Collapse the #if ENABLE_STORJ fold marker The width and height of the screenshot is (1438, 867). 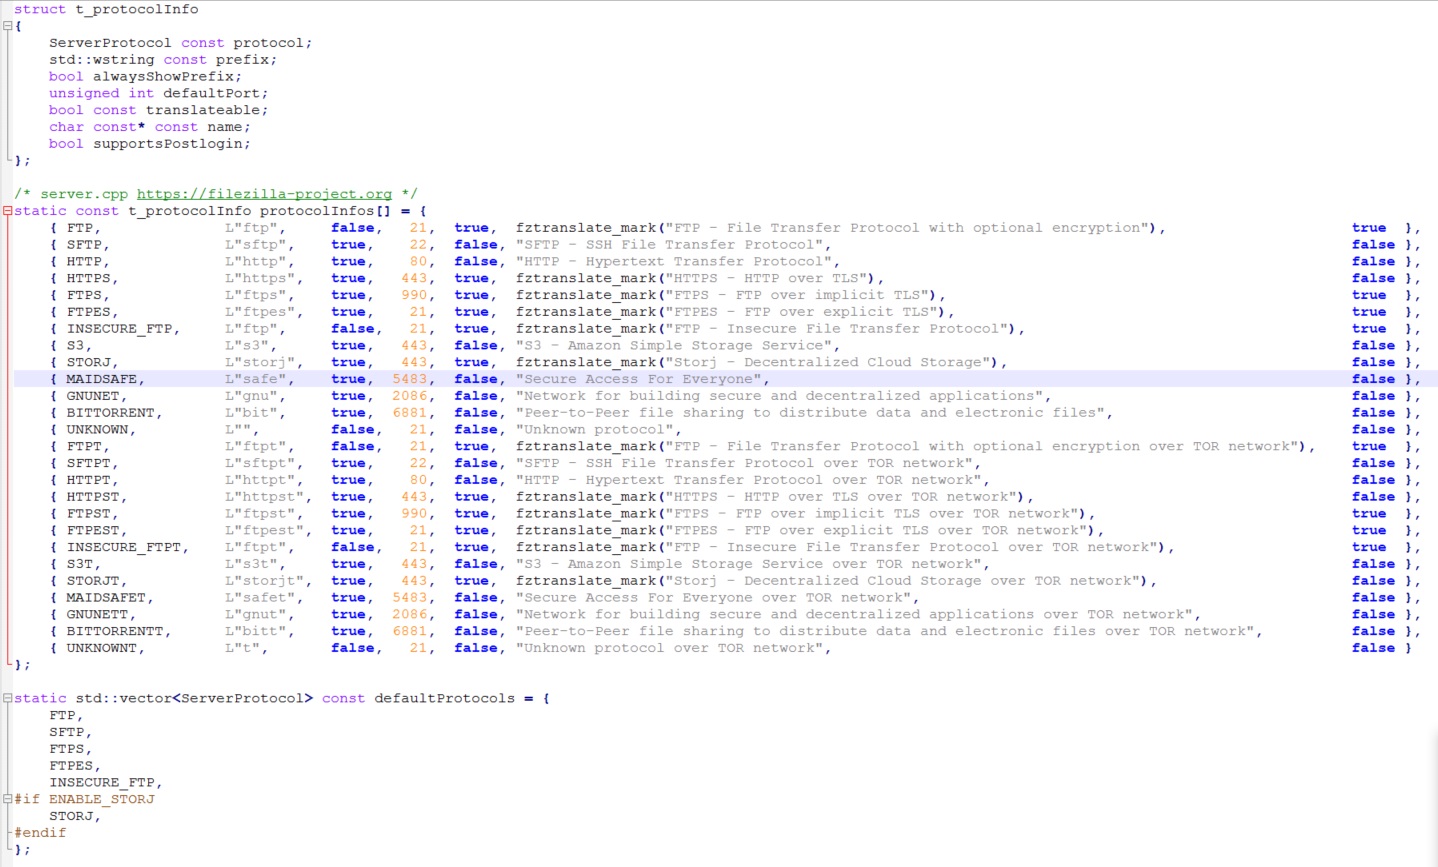click(x=7, y=799)
